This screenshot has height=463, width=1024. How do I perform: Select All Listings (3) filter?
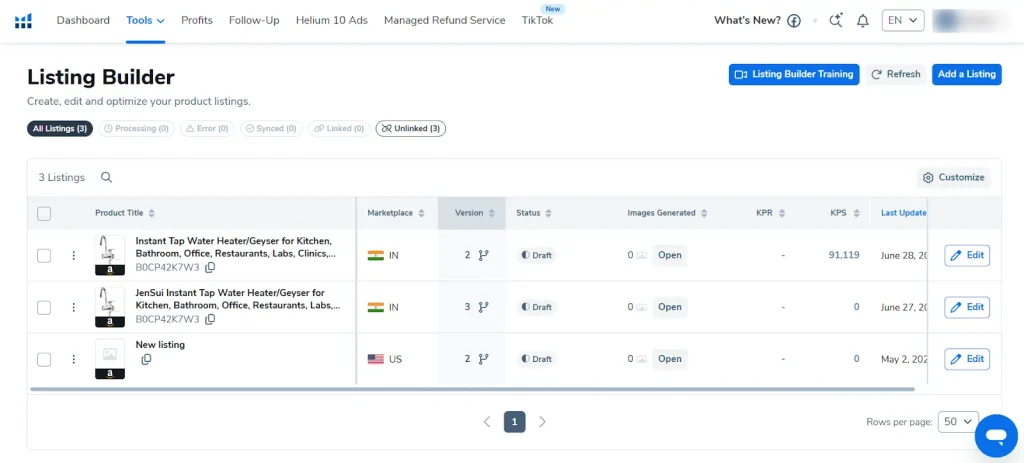pyautogui.click(x=60, y=129)
